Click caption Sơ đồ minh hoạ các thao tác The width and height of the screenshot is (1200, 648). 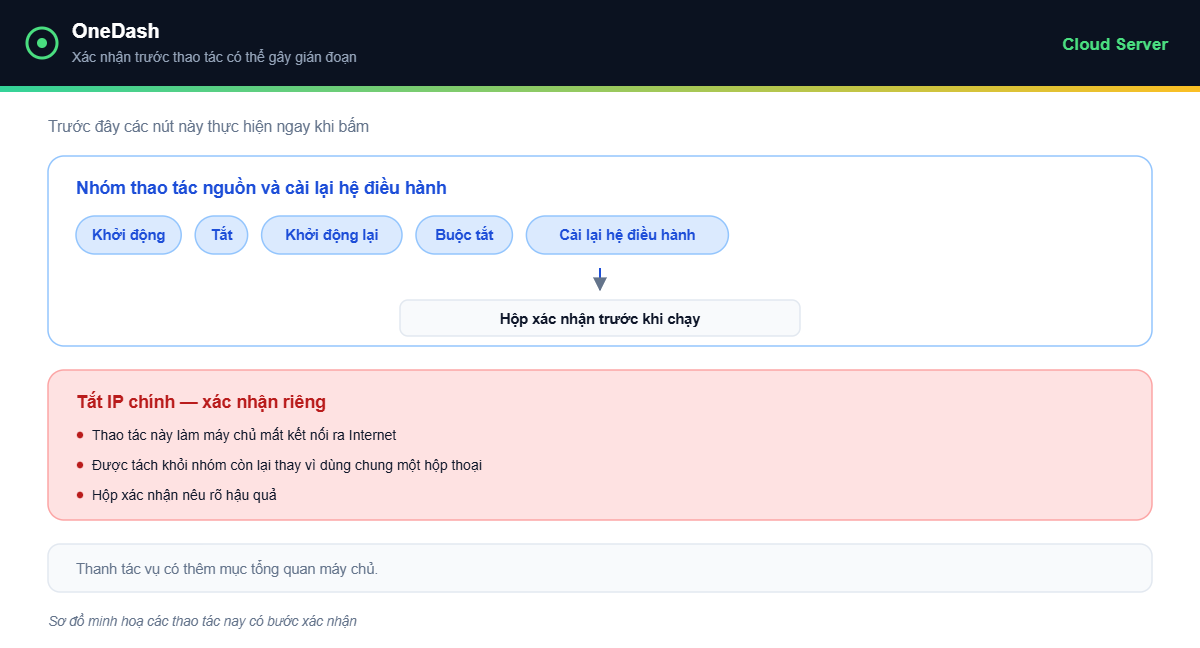tap(203, 621)
